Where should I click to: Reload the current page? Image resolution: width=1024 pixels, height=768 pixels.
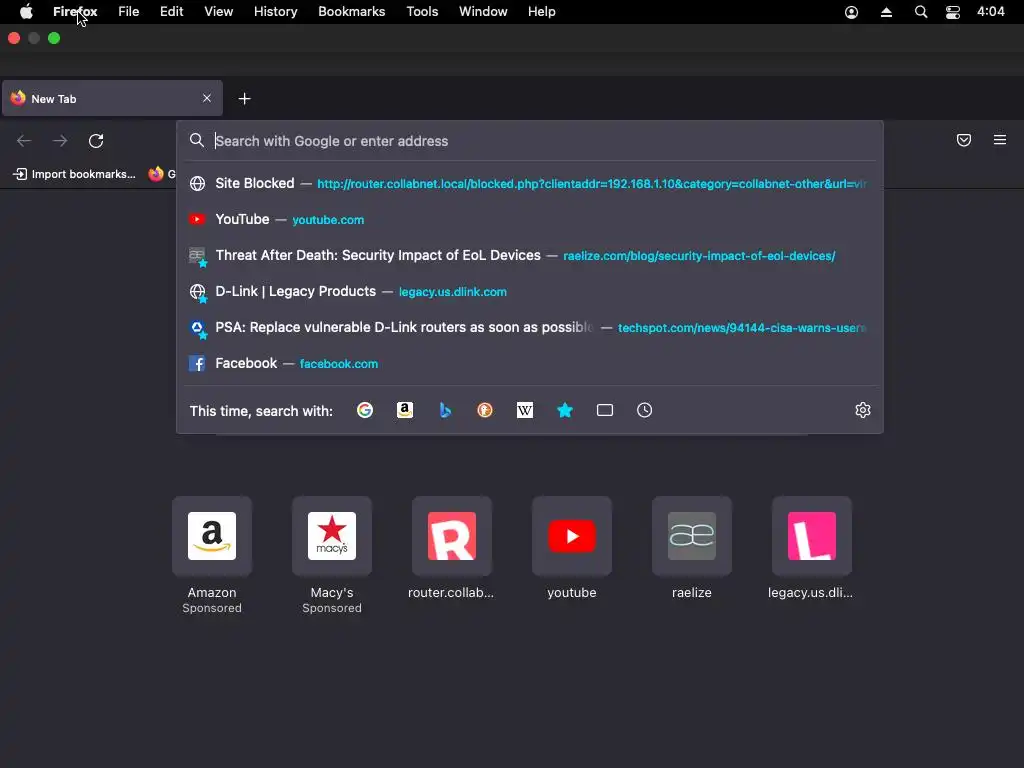96,141
